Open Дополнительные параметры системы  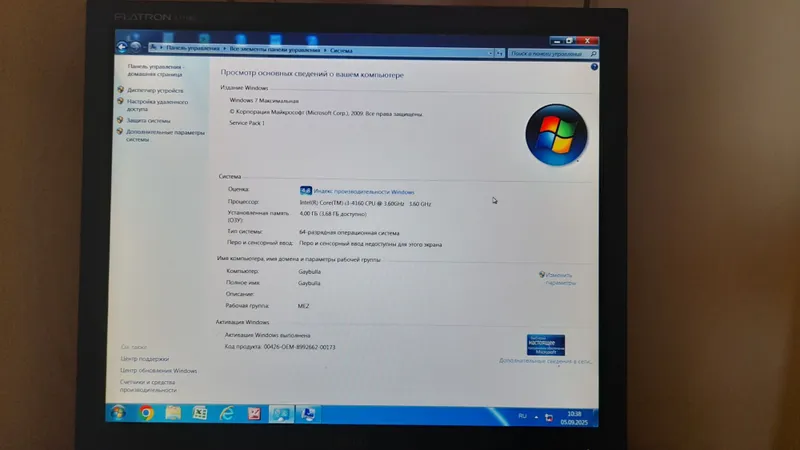[165, 136]
